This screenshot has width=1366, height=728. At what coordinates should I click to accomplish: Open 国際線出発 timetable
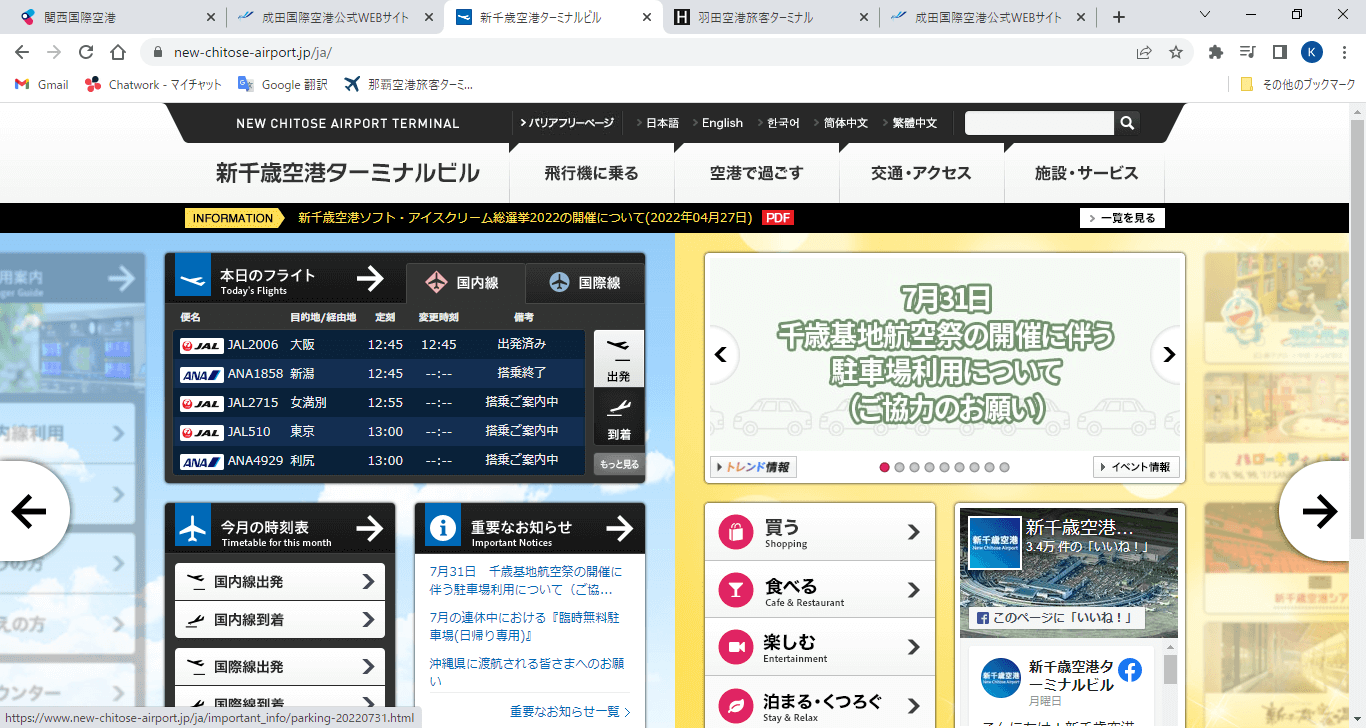click(x=280, y=667)
